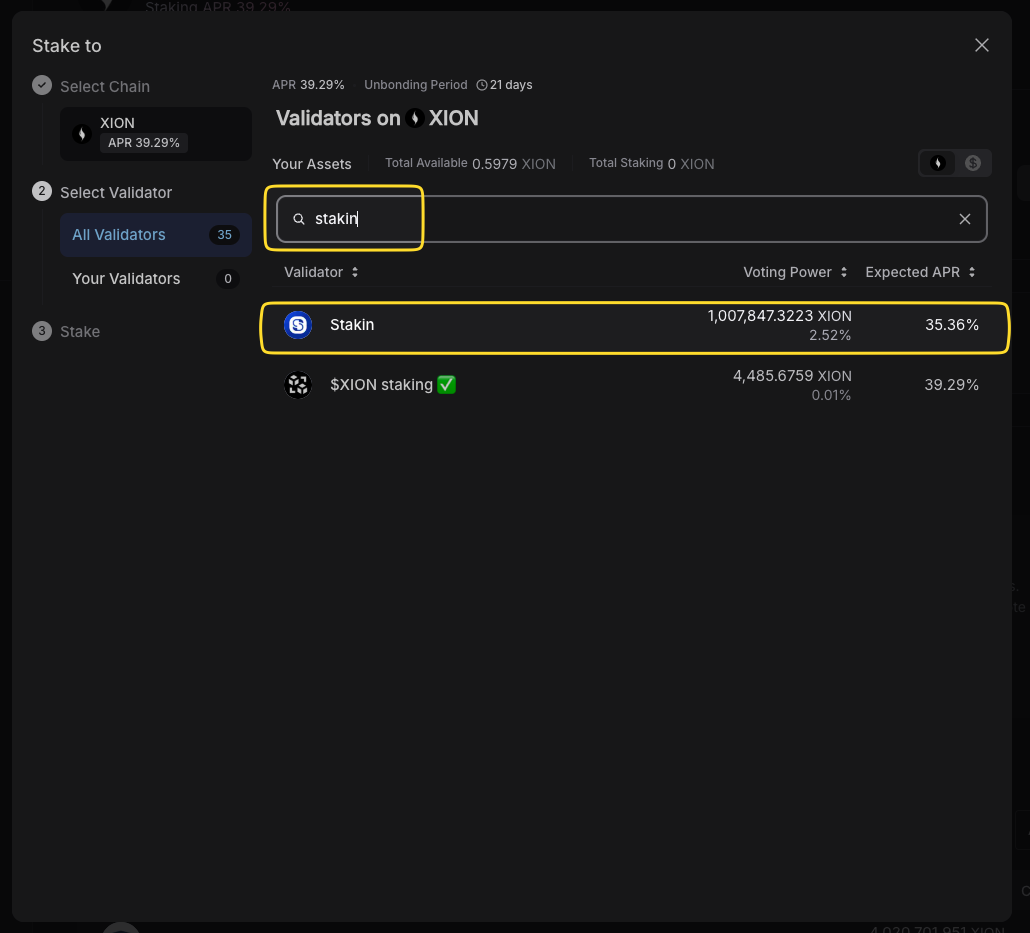Click the $XION staking validator logo
Screen dimensions: 1030x933
(298, 384)
